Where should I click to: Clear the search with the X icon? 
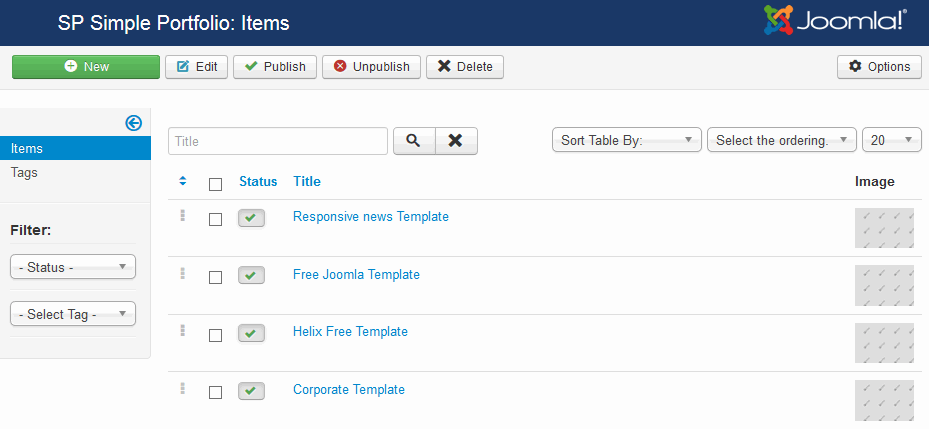coord(456,141)
